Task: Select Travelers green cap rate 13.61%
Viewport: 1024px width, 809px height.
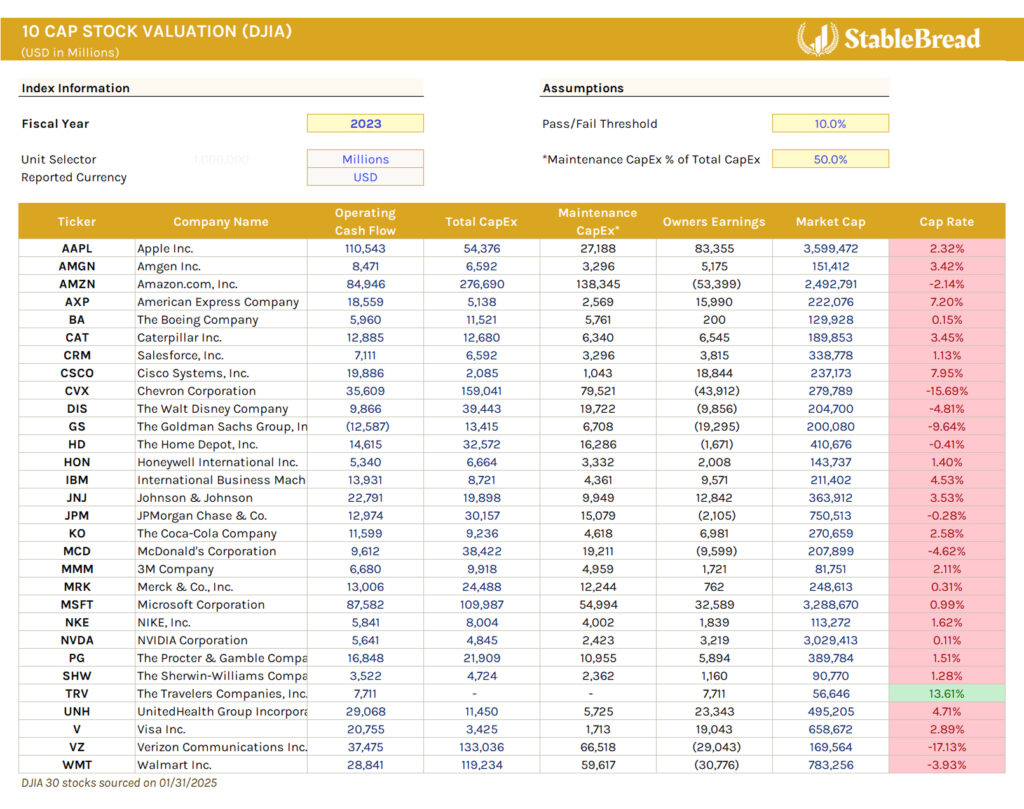Action: click(x=946, y=693)
